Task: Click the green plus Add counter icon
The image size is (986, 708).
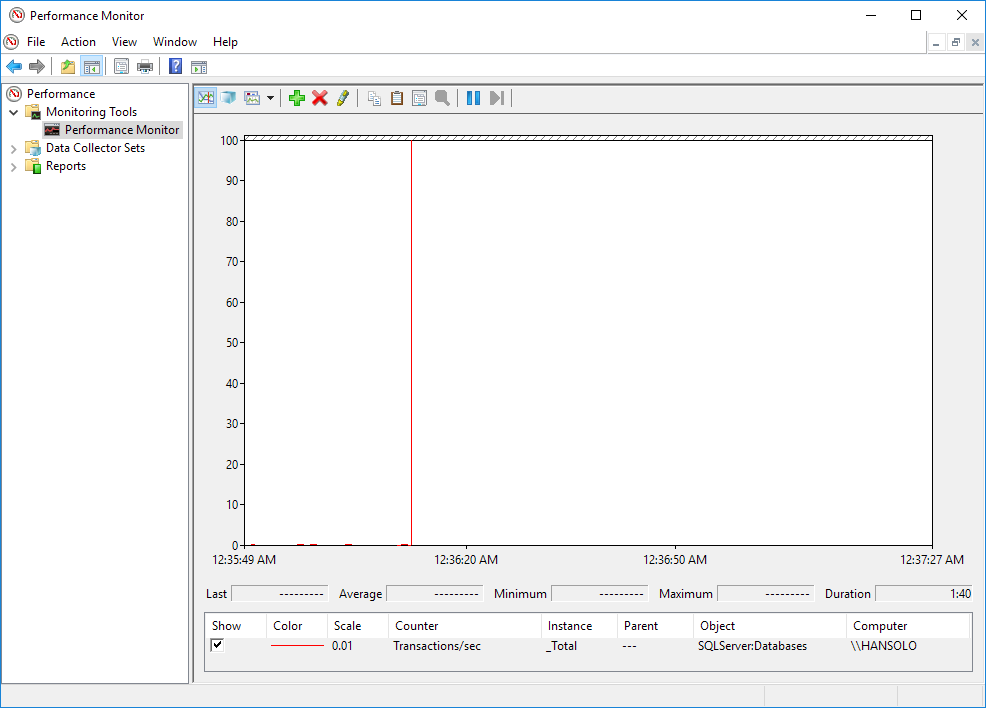Action: (296, 98)
